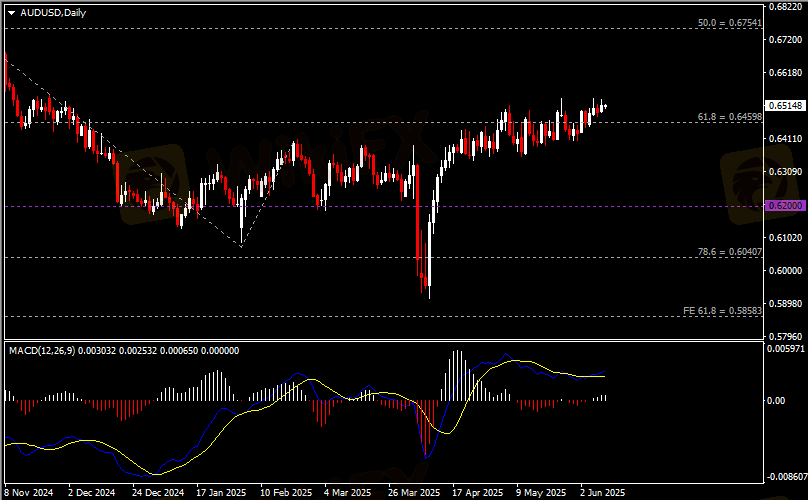Select the 61.8 = 0.64598 Fibonacci label
808x500 pixels.
point(730,117)
